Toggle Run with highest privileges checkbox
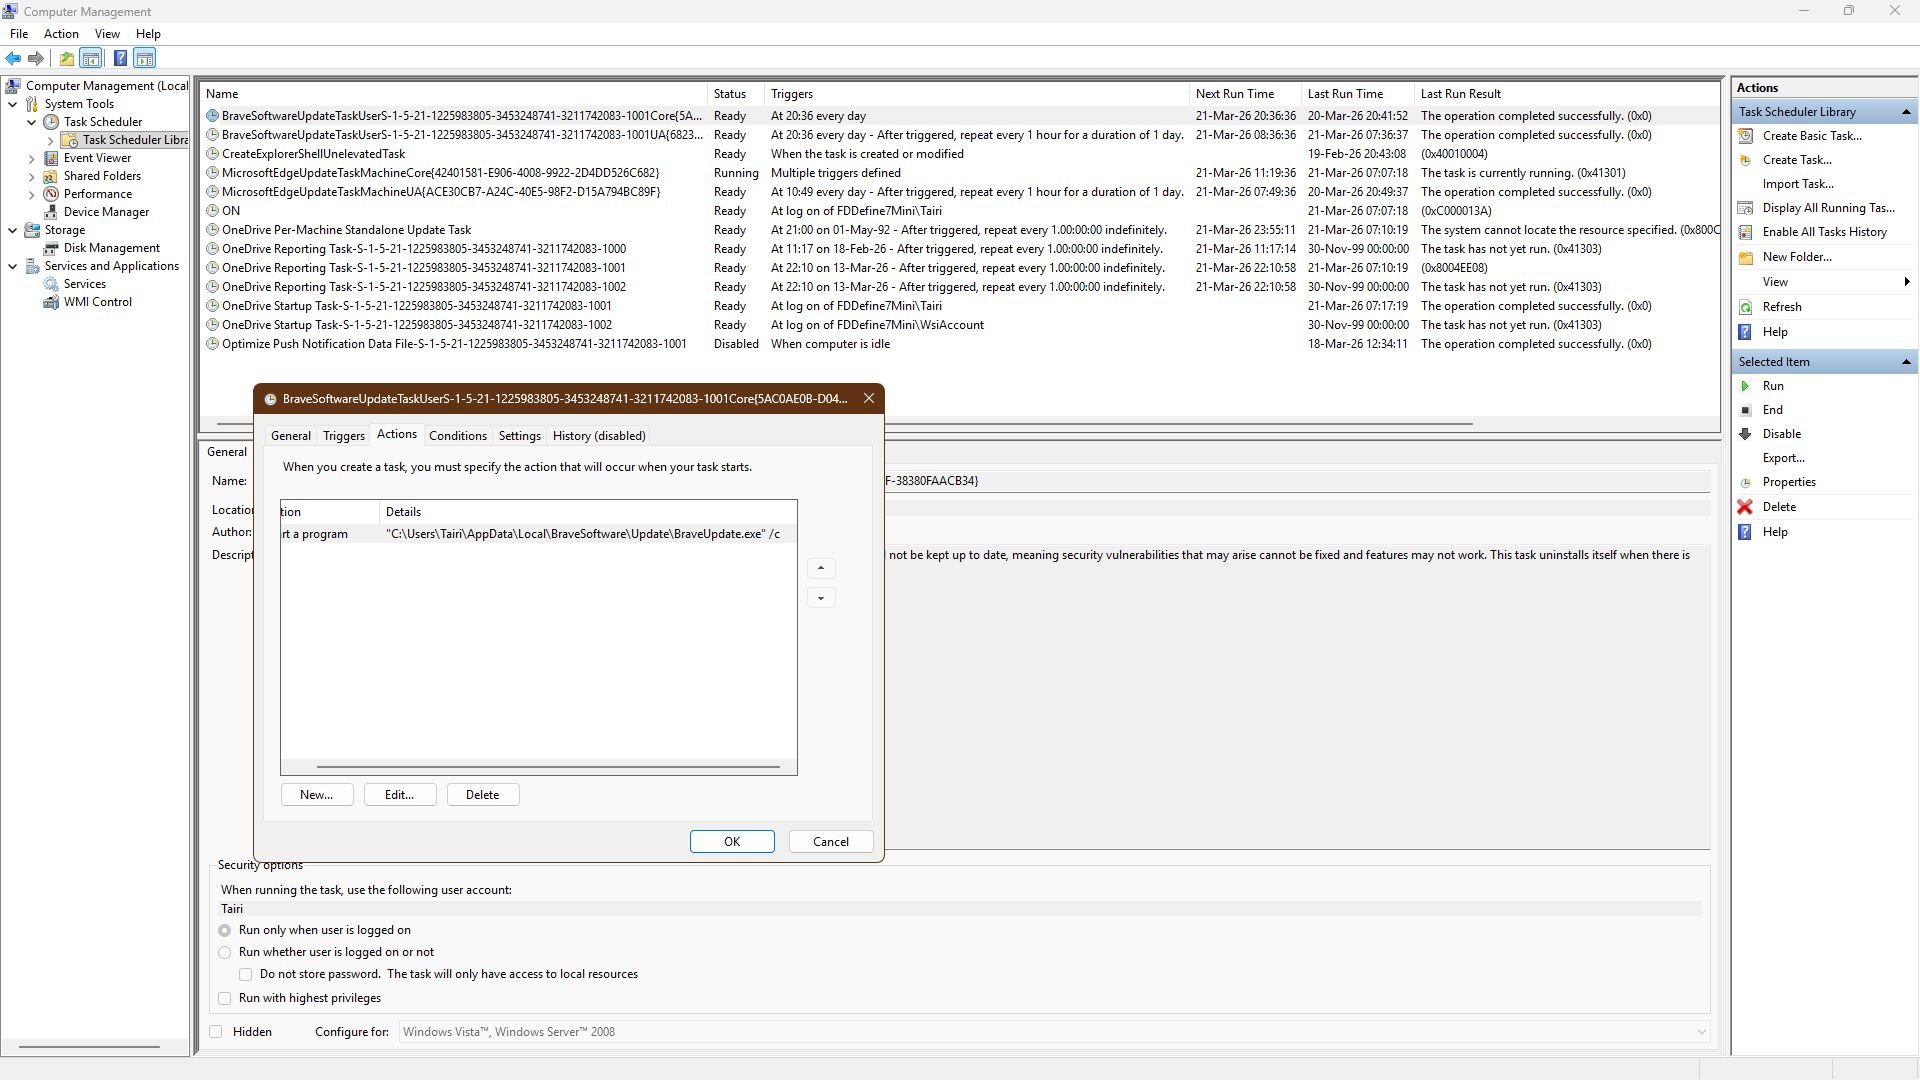 [225, 998]
